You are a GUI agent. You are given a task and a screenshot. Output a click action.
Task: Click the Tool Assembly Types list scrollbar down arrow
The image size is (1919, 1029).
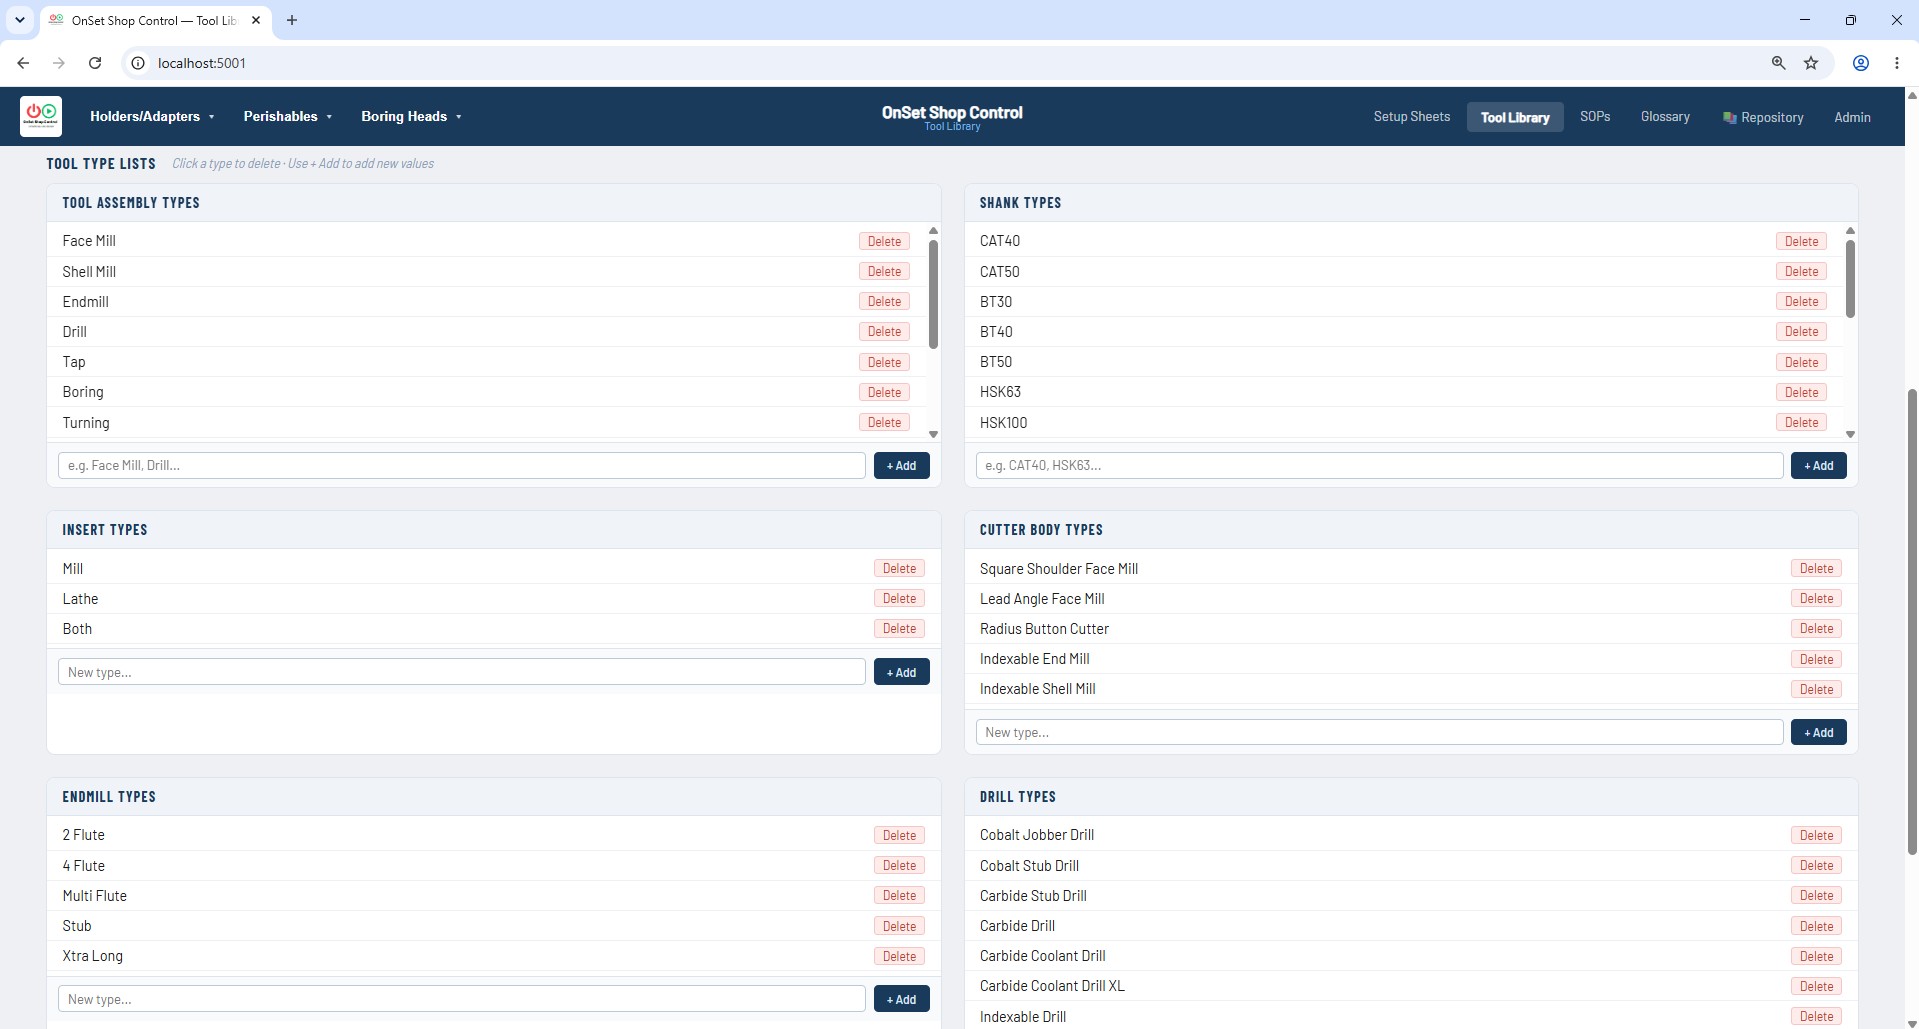(x=933, y=435)
